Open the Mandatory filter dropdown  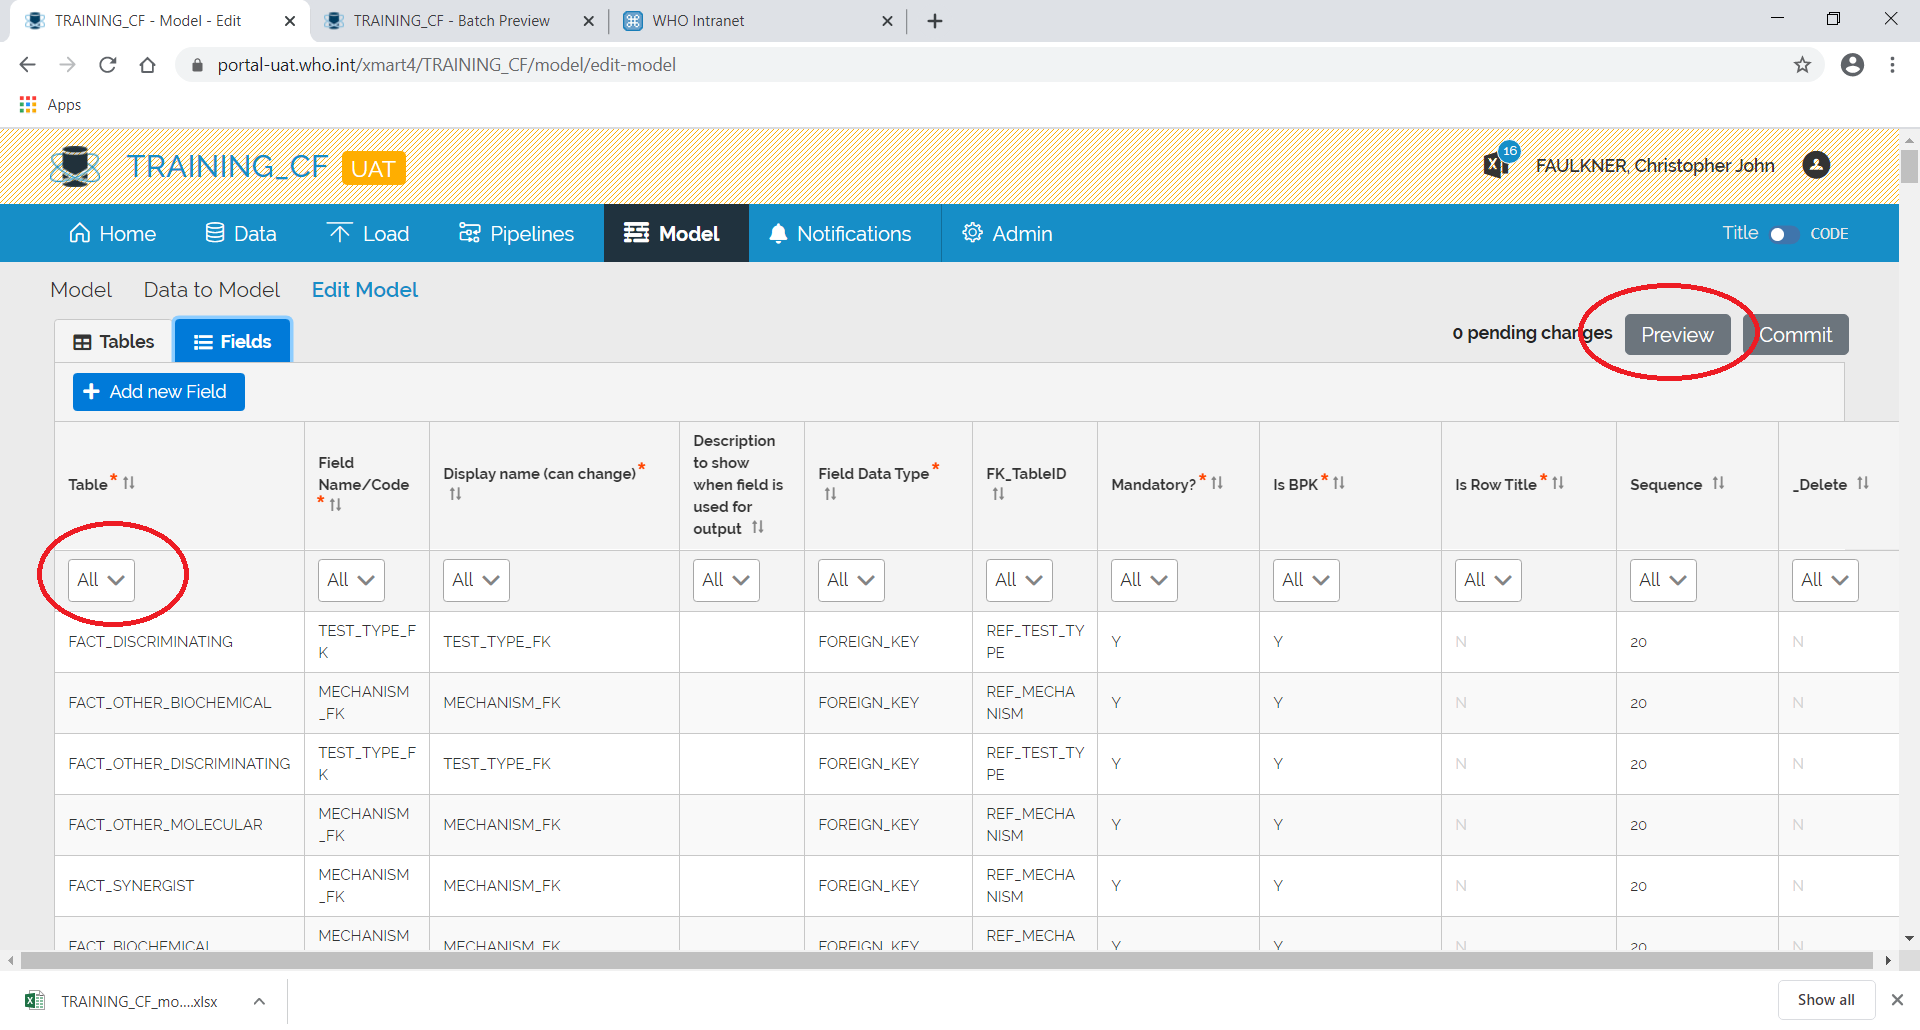(1144, 580)
